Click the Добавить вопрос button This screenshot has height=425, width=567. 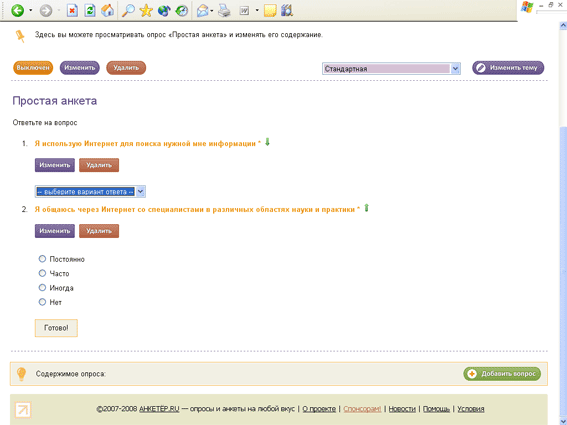502,374
